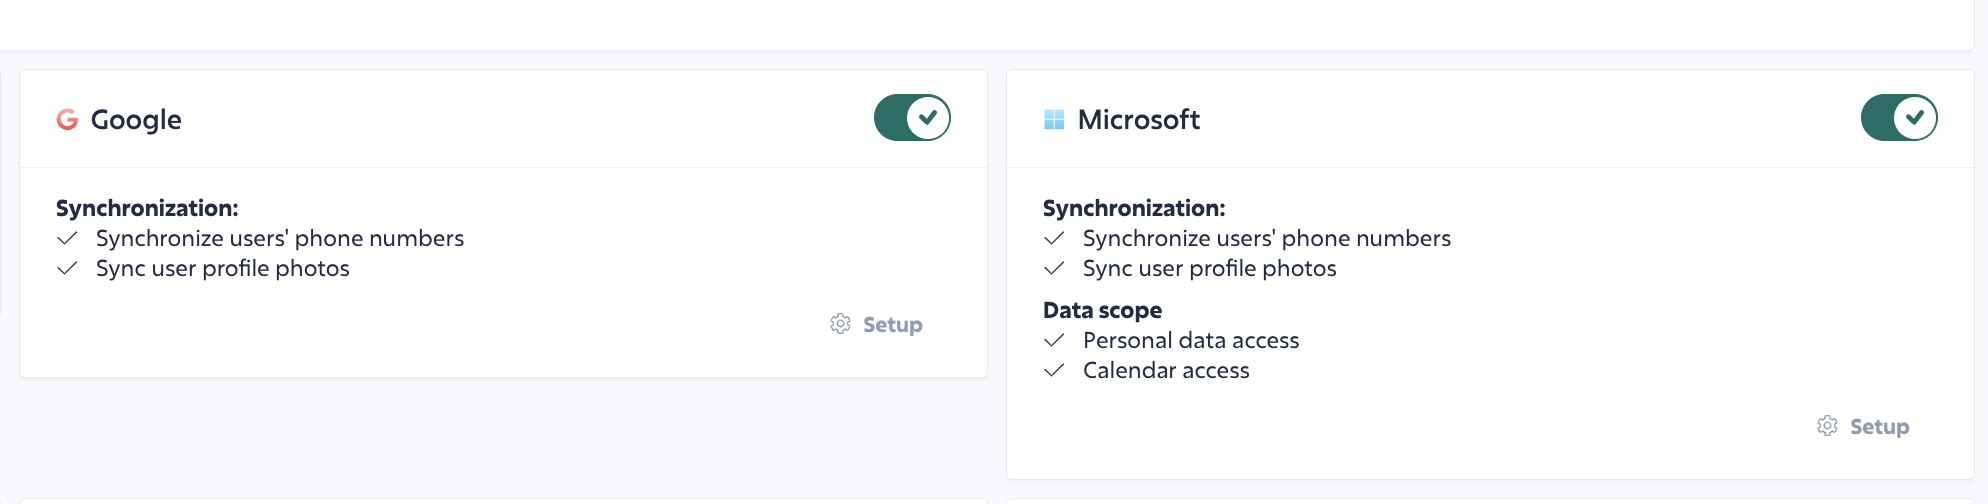This screenshot has height=504, width=1988.
Task: Click the Google logo icon
Action: pyautogui.click(x=67, y=120)
